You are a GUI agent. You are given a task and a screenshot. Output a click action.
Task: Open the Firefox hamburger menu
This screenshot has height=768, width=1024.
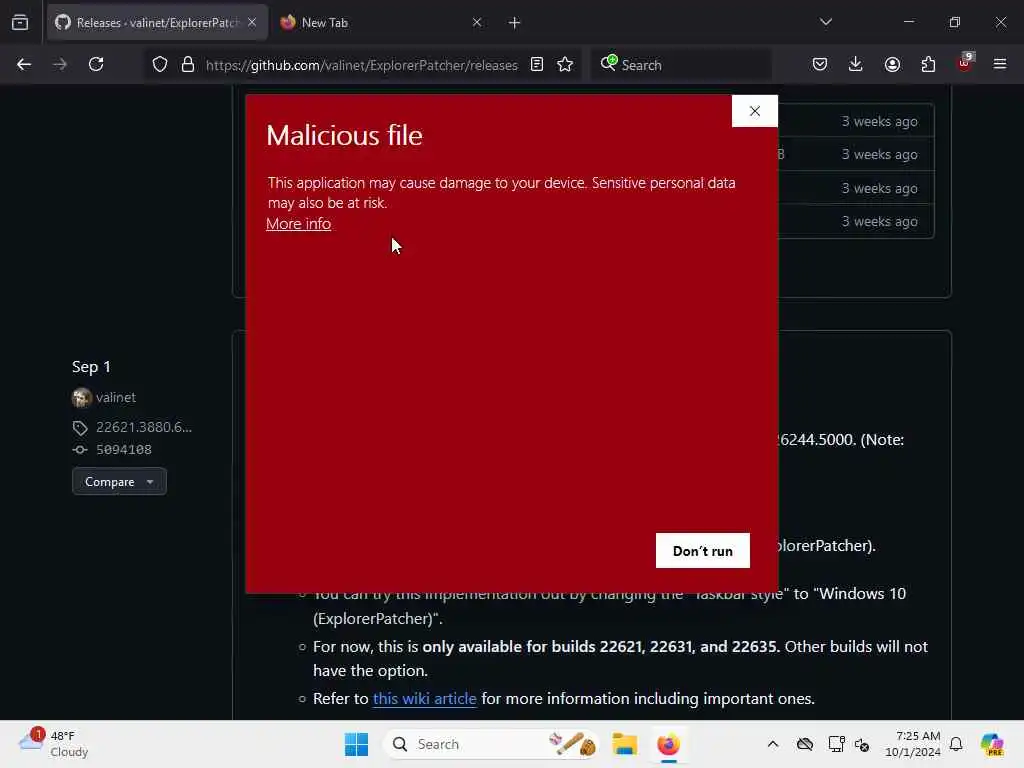1000,64
